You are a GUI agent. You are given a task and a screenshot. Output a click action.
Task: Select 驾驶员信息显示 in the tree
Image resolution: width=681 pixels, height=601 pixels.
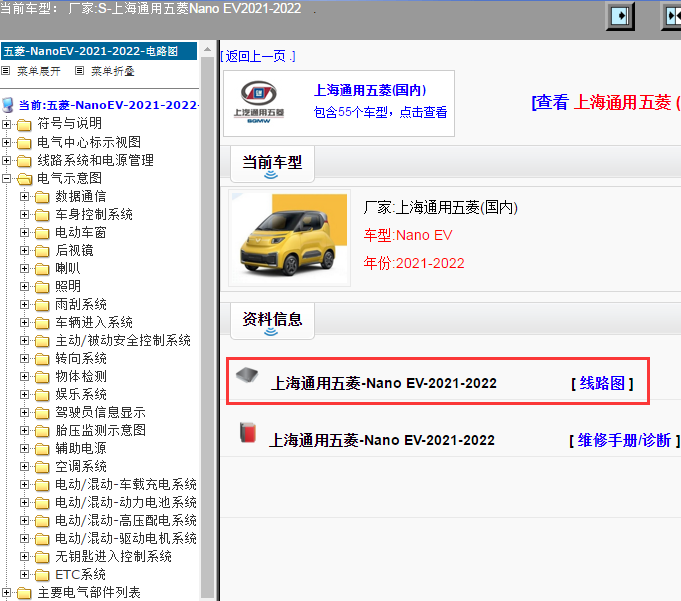tap(100, 413)
